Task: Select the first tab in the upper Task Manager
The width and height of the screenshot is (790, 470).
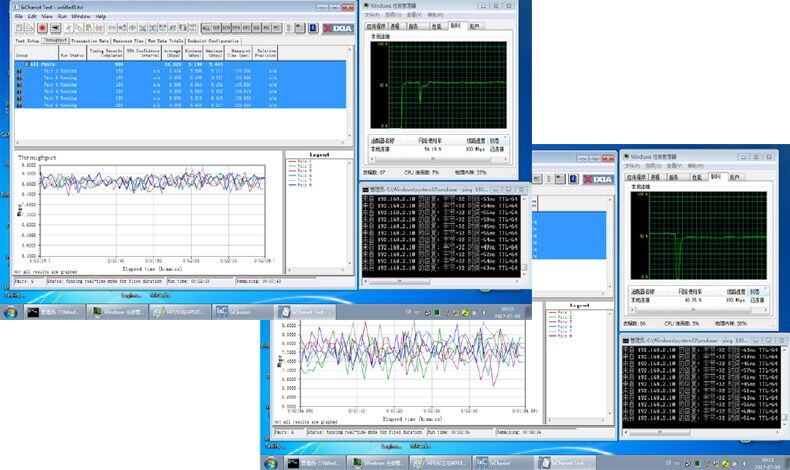Action: [376, 26]
